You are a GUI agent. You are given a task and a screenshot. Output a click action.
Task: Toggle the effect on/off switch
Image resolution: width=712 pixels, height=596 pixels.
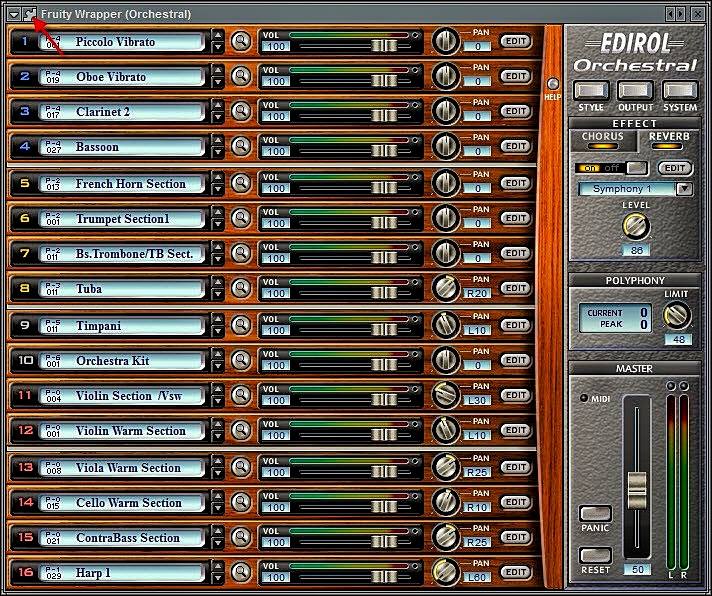click(611, 168)
